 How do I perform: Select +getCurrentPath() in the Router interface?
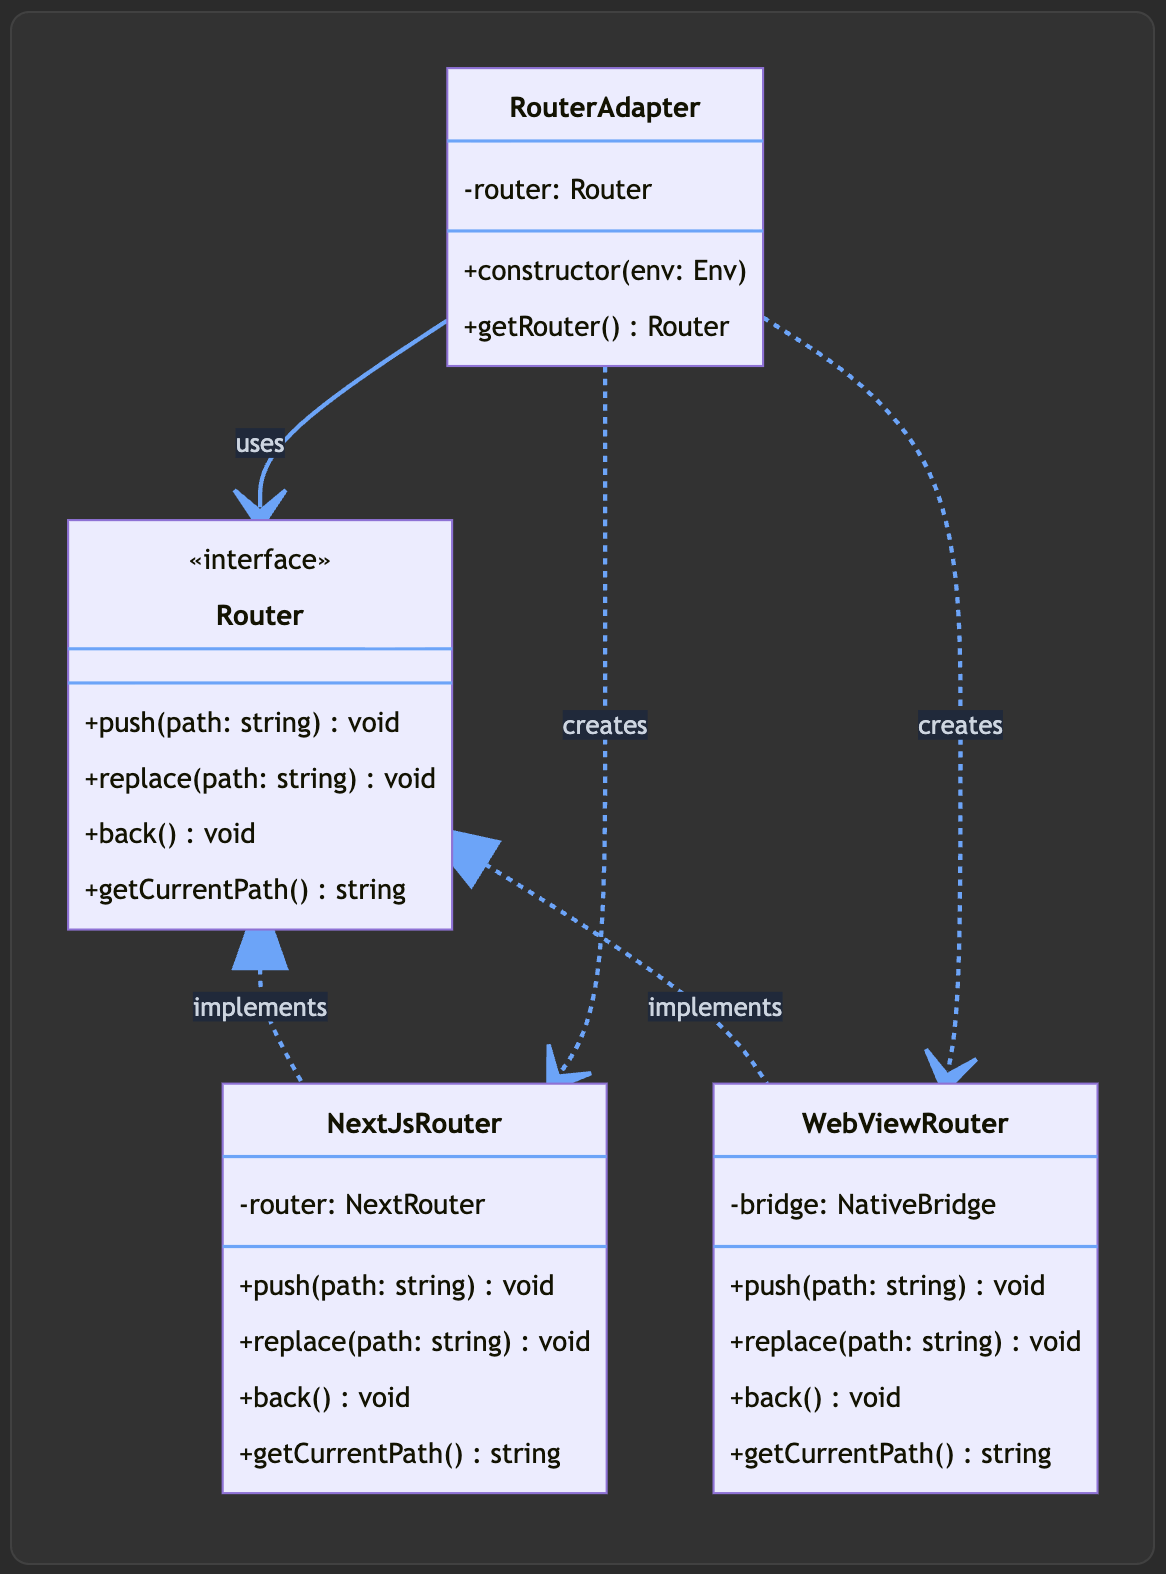tap(245, 890)
